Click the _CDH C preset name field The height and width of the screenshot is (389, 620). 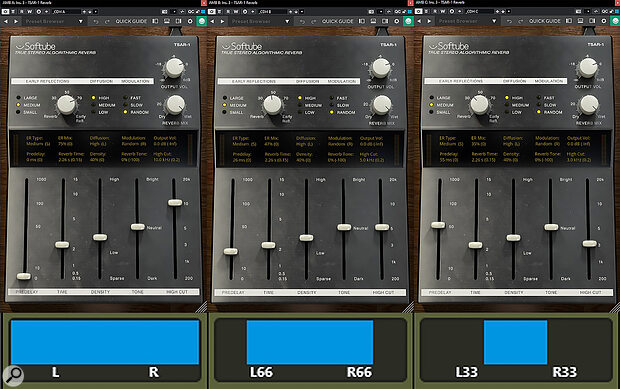click(480, 11)
